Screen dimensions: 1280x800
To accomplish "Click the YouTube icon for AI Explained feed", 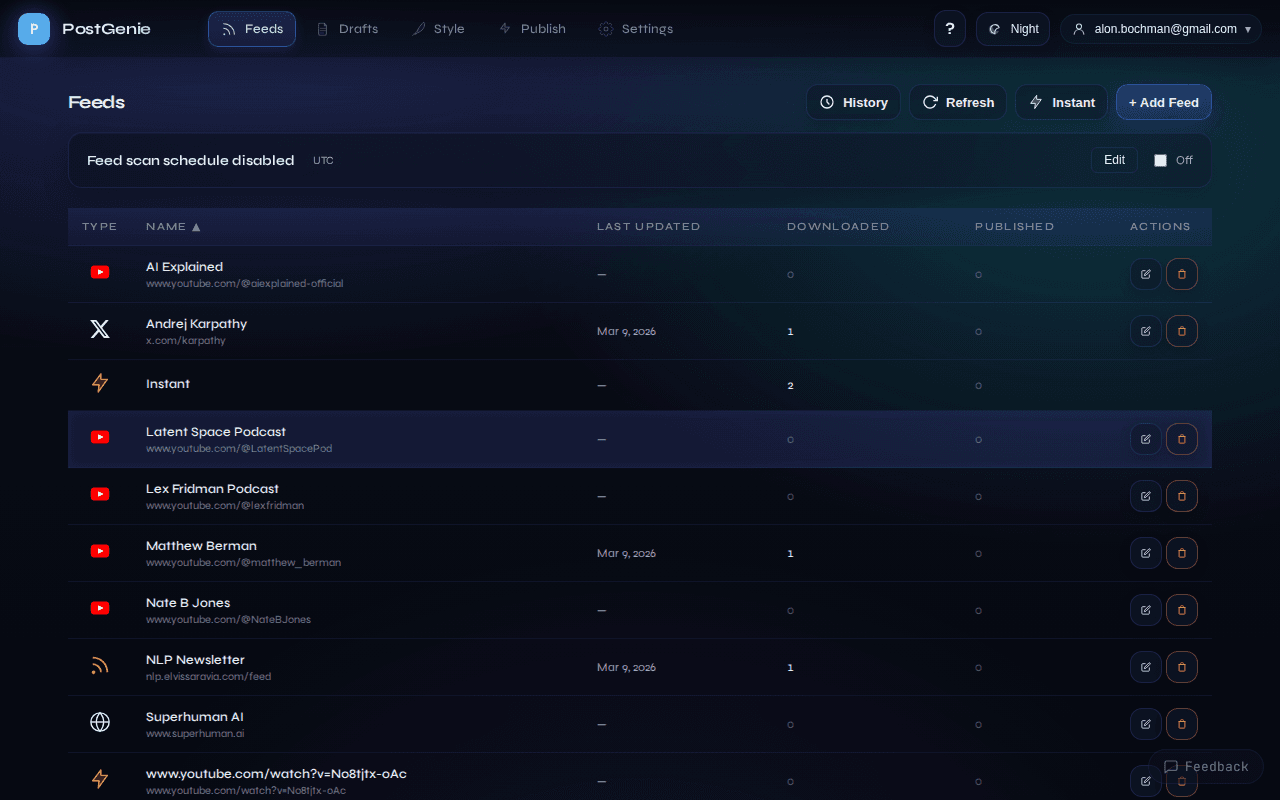I will coord(99,271).
